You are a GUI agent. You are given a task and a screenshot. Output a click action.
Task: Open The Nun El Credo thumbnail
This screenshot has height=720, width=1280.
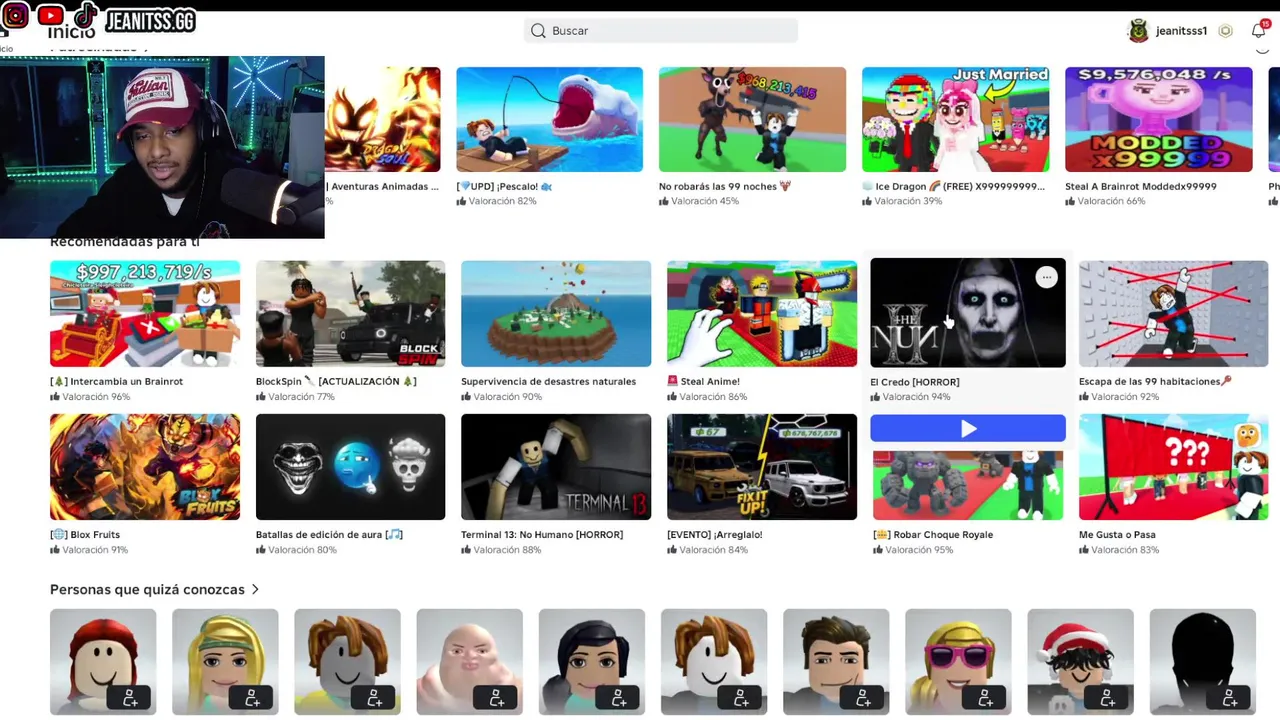[x=968, y=313]
